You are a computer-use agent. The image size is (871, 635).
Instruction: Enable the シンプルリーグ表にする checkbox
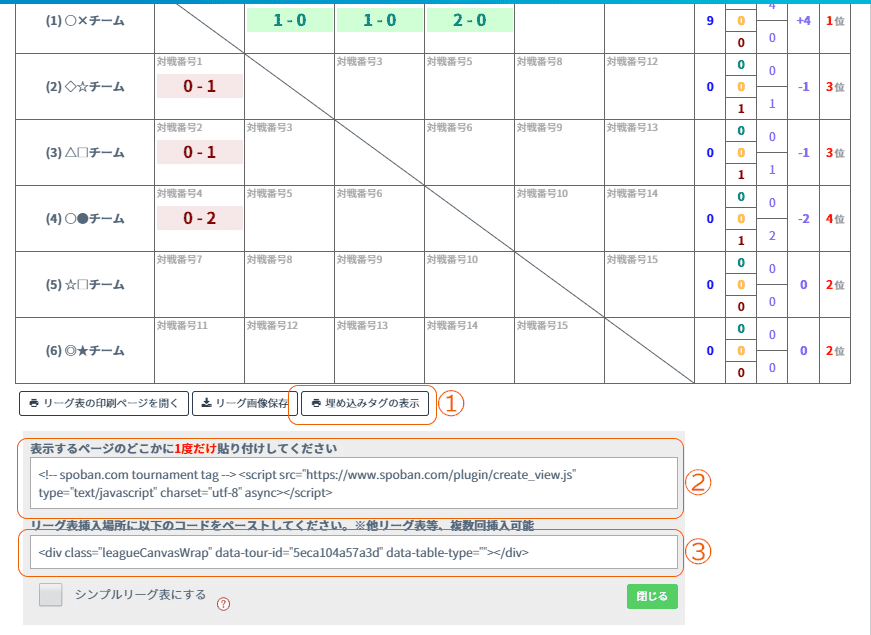pos(51,595)
